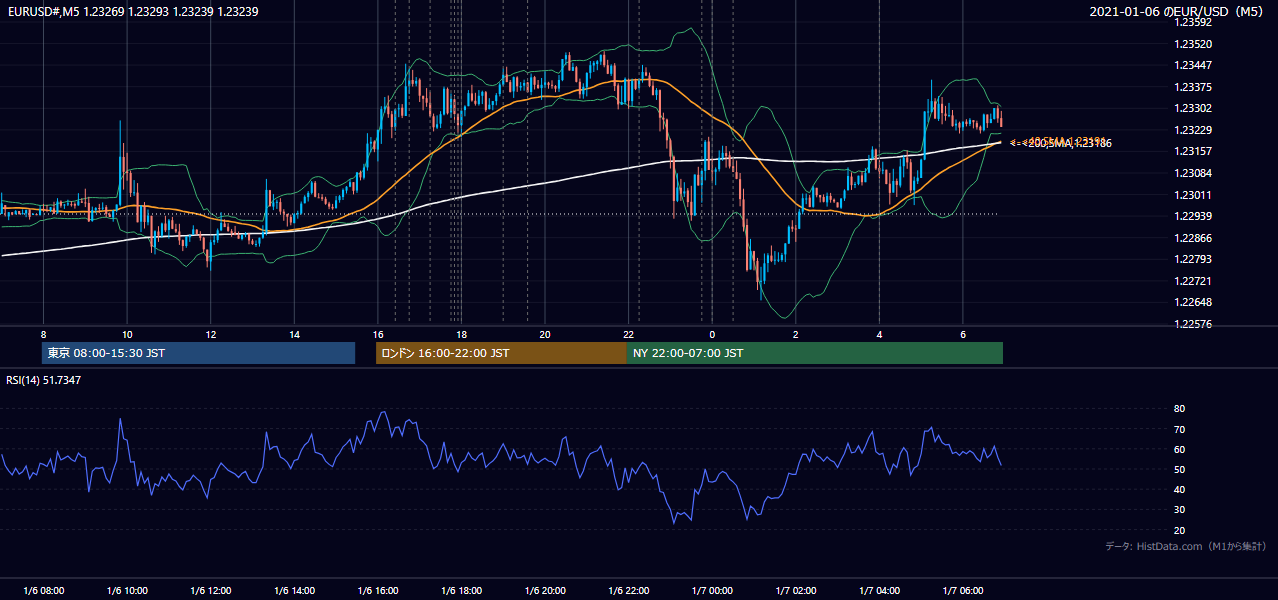Select the 東京 08:00-15:30 JST session bar

tap(199, 353)
